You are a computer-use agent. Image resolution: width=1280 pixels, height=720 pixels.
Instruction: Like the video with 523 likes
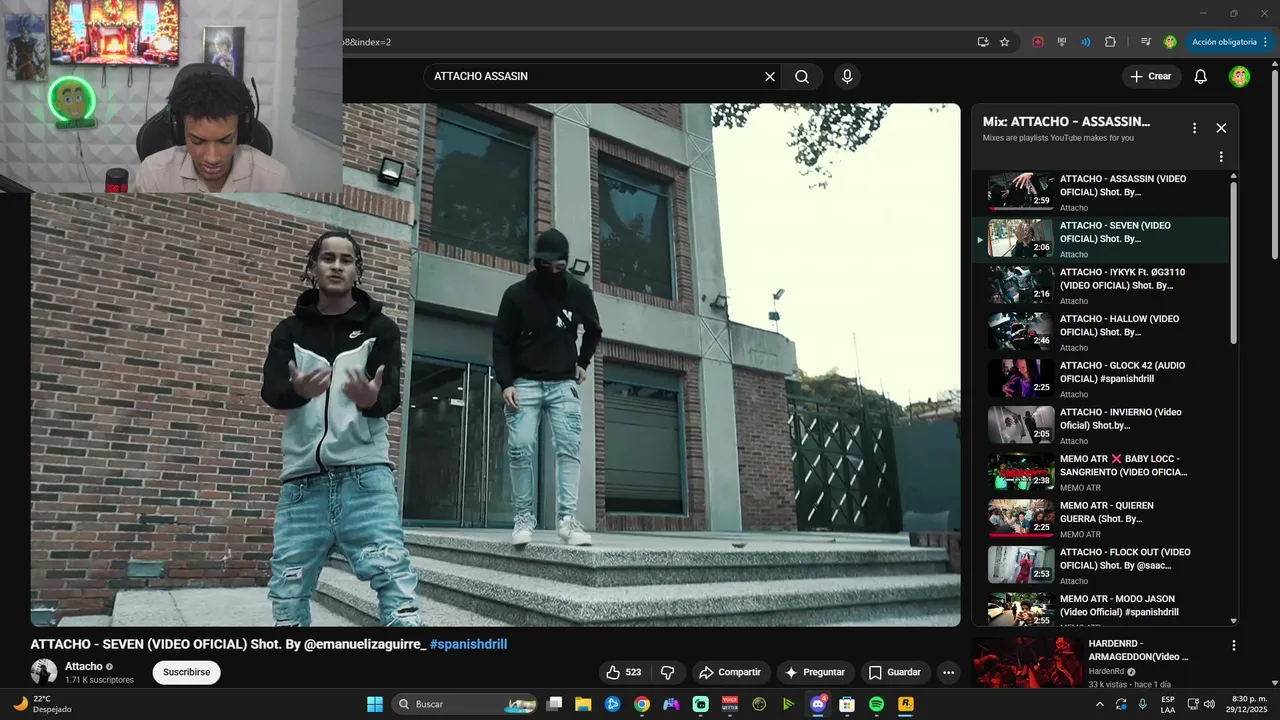(625, 672)
